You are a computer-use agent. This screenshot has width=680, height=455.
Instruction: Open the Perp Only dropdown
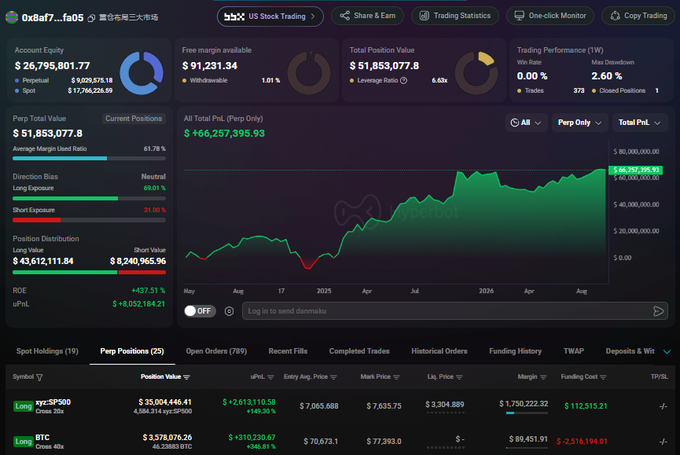click(579, 123)
